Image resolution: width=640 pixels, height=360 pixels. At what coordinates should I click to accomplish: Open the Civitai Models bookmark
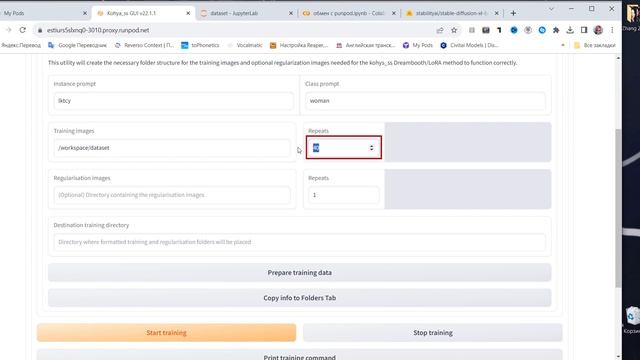click(469, 45)
